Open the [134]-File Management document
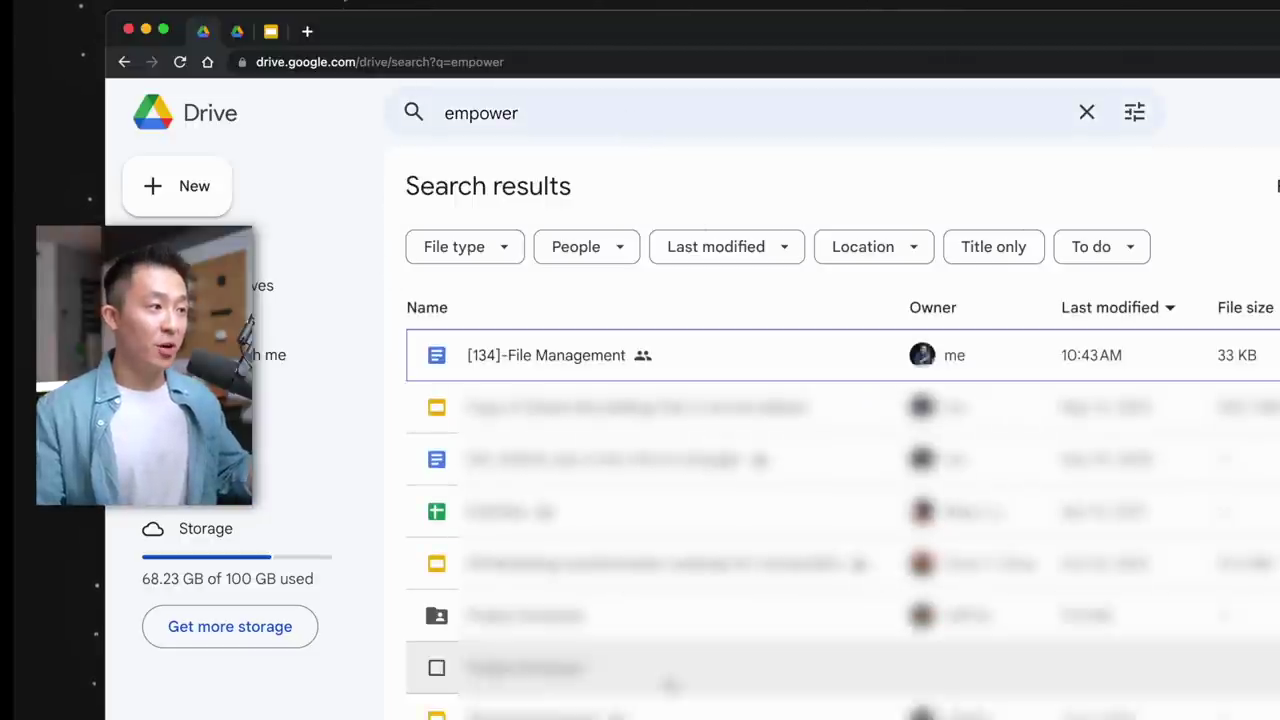 pos(546,355)
